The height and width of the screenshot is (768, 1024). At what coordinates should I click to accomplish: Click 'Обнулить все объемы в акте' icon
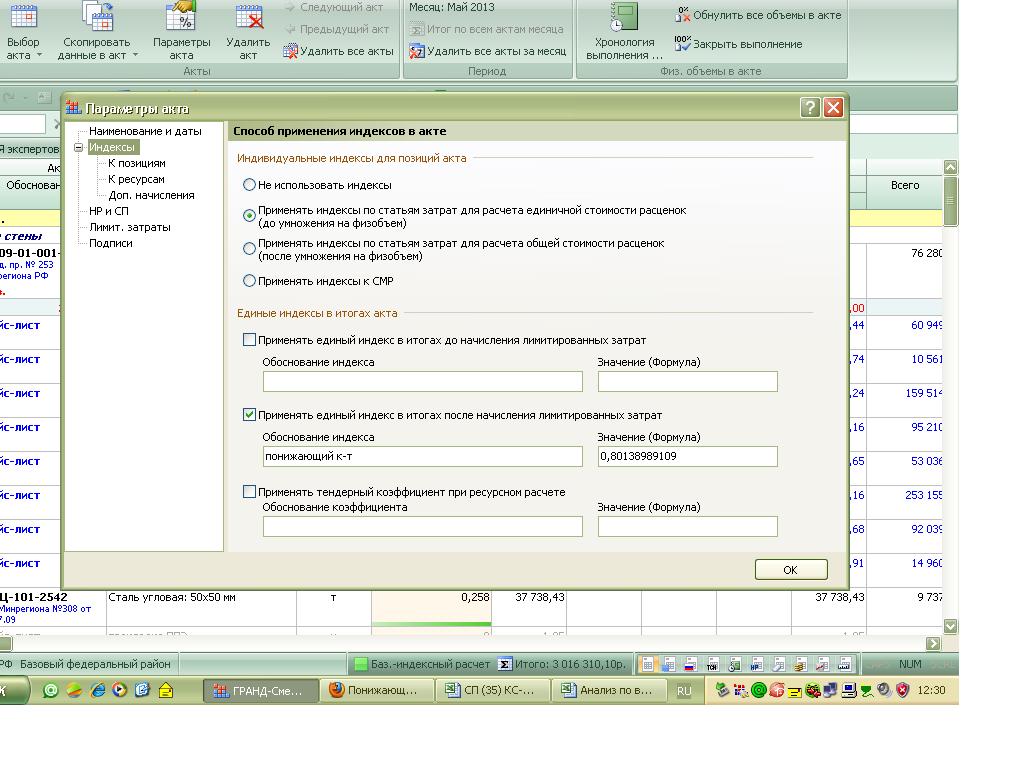pyautogui.click(x=683, y=15)
